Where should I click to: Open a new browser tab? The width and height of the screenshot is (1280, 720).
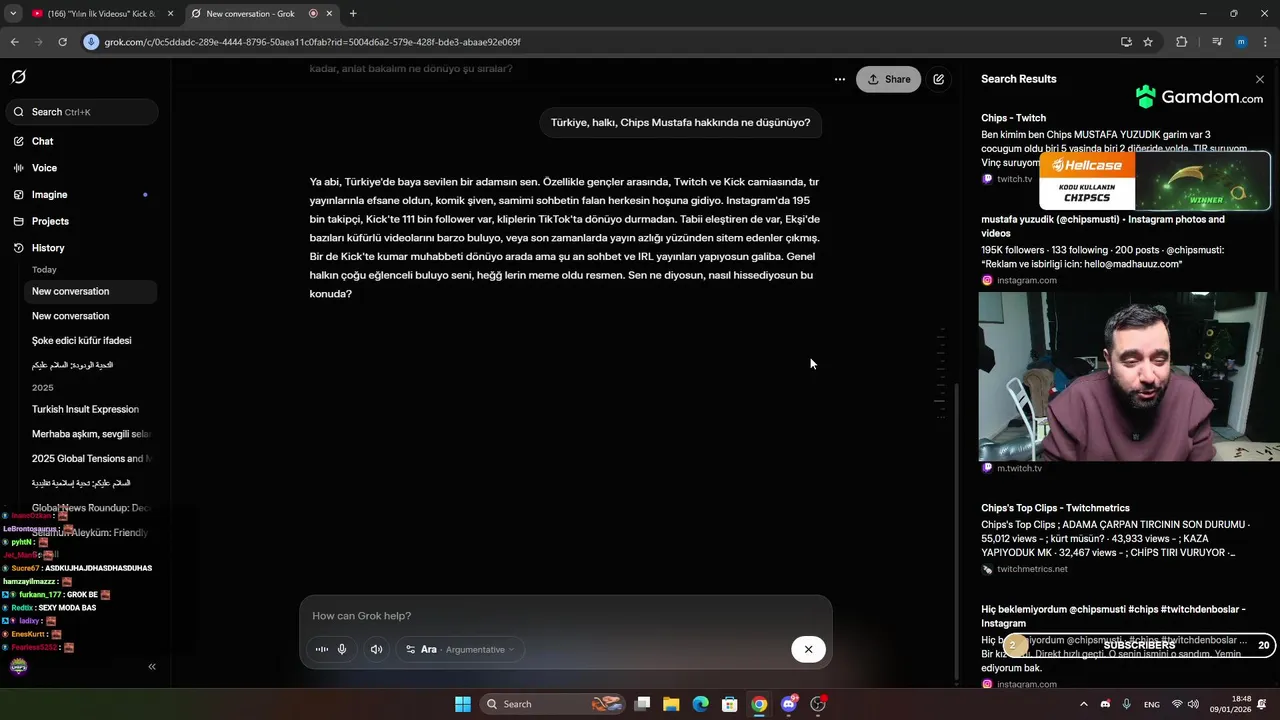click(x=353, y=14)
